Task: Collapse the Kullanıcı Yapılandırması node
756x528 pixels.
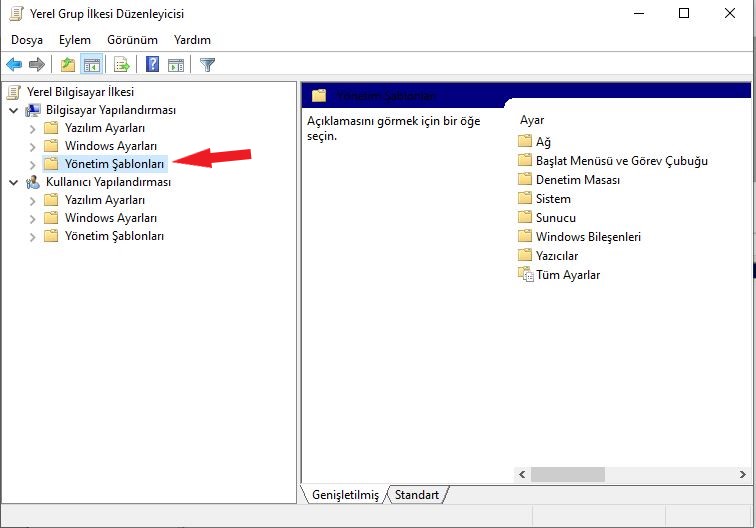Action: point(14,182)
